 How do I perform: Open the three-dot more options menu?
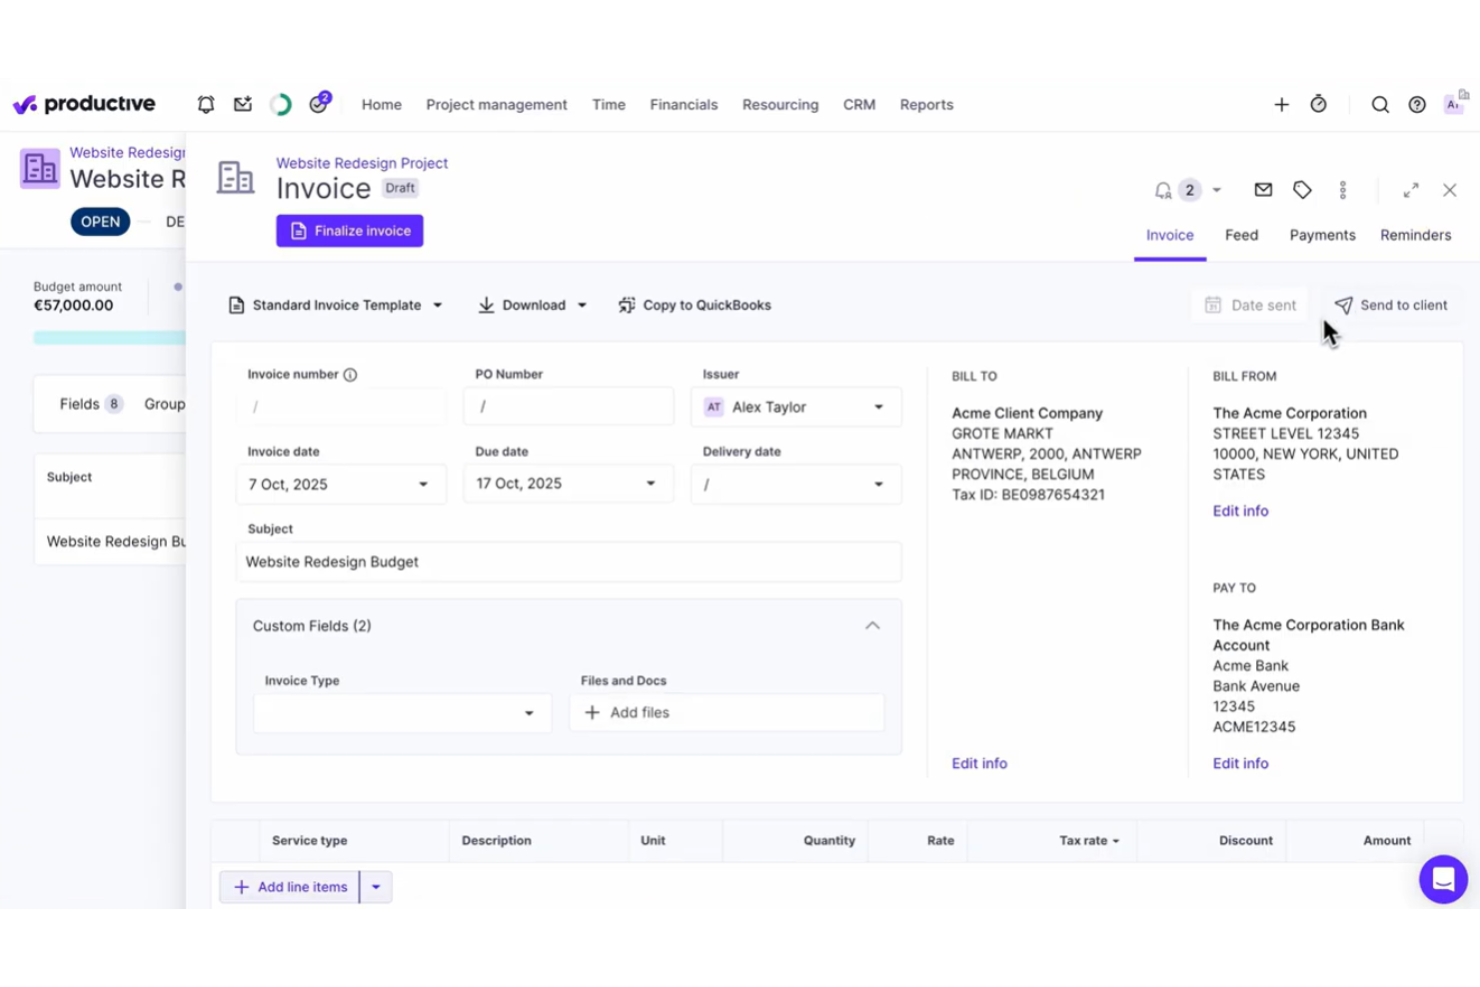coord(1343,189)
